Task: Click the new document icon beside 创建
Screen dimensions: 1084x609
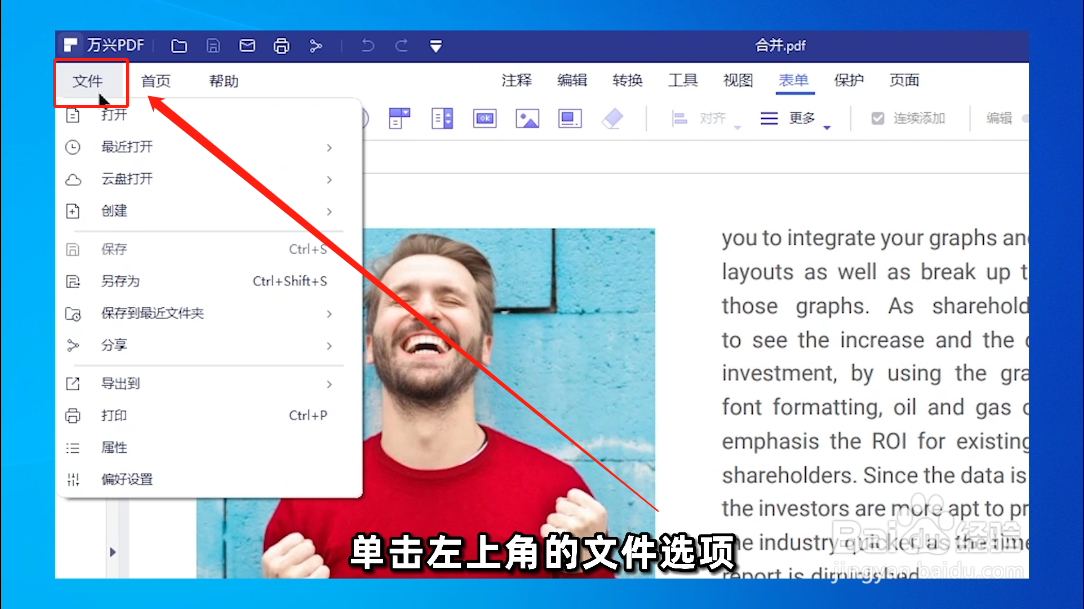Action: (x=73, y=211)
